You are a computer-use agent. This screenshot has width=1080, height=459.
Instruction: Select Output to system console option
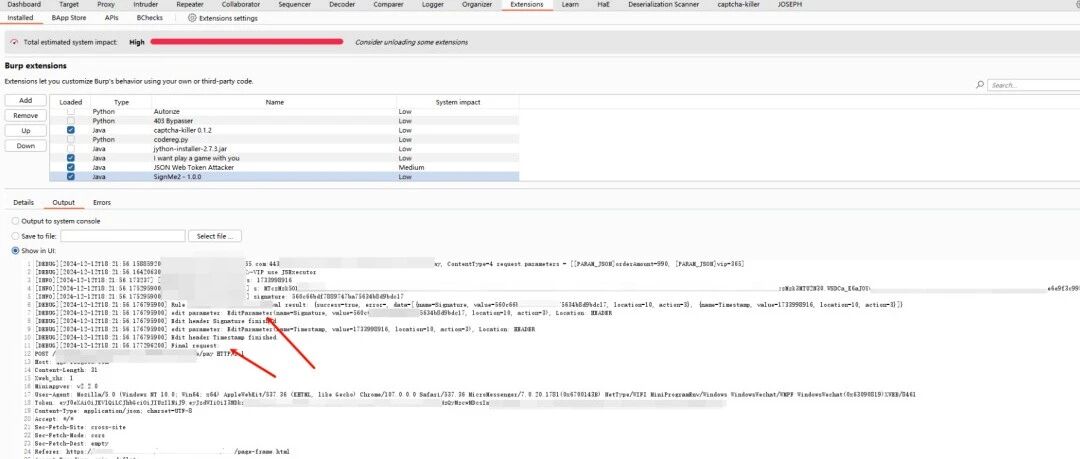[x=15, y=221]
